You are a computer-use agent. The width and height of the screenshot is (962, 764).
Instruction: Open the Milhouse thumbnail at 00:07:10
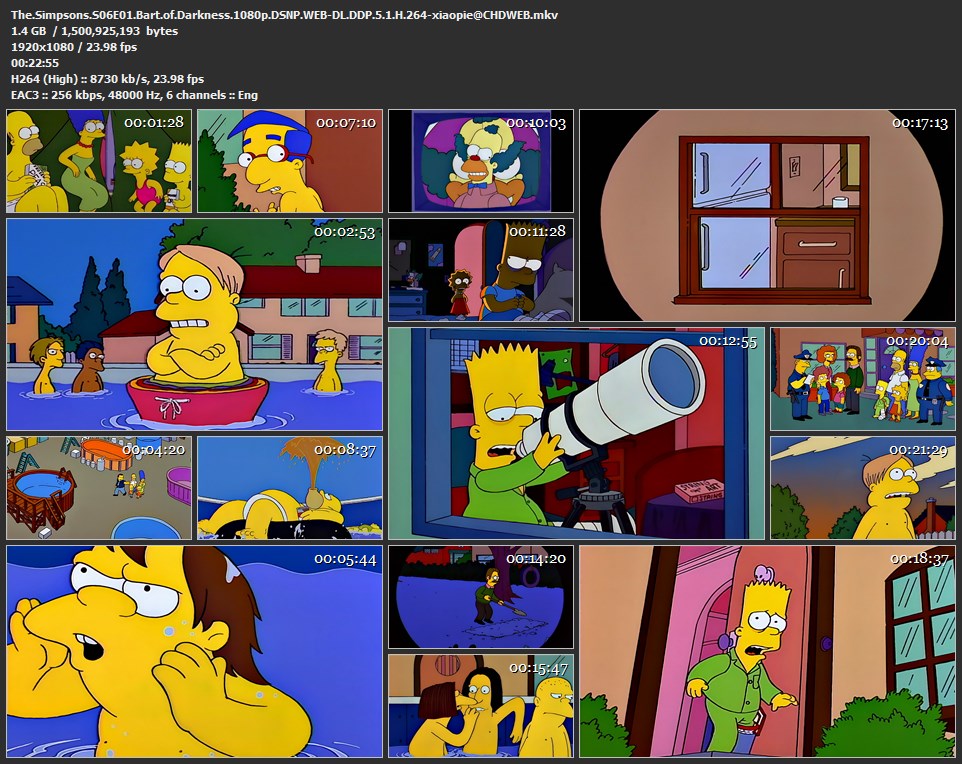click(x=290, y=161)
